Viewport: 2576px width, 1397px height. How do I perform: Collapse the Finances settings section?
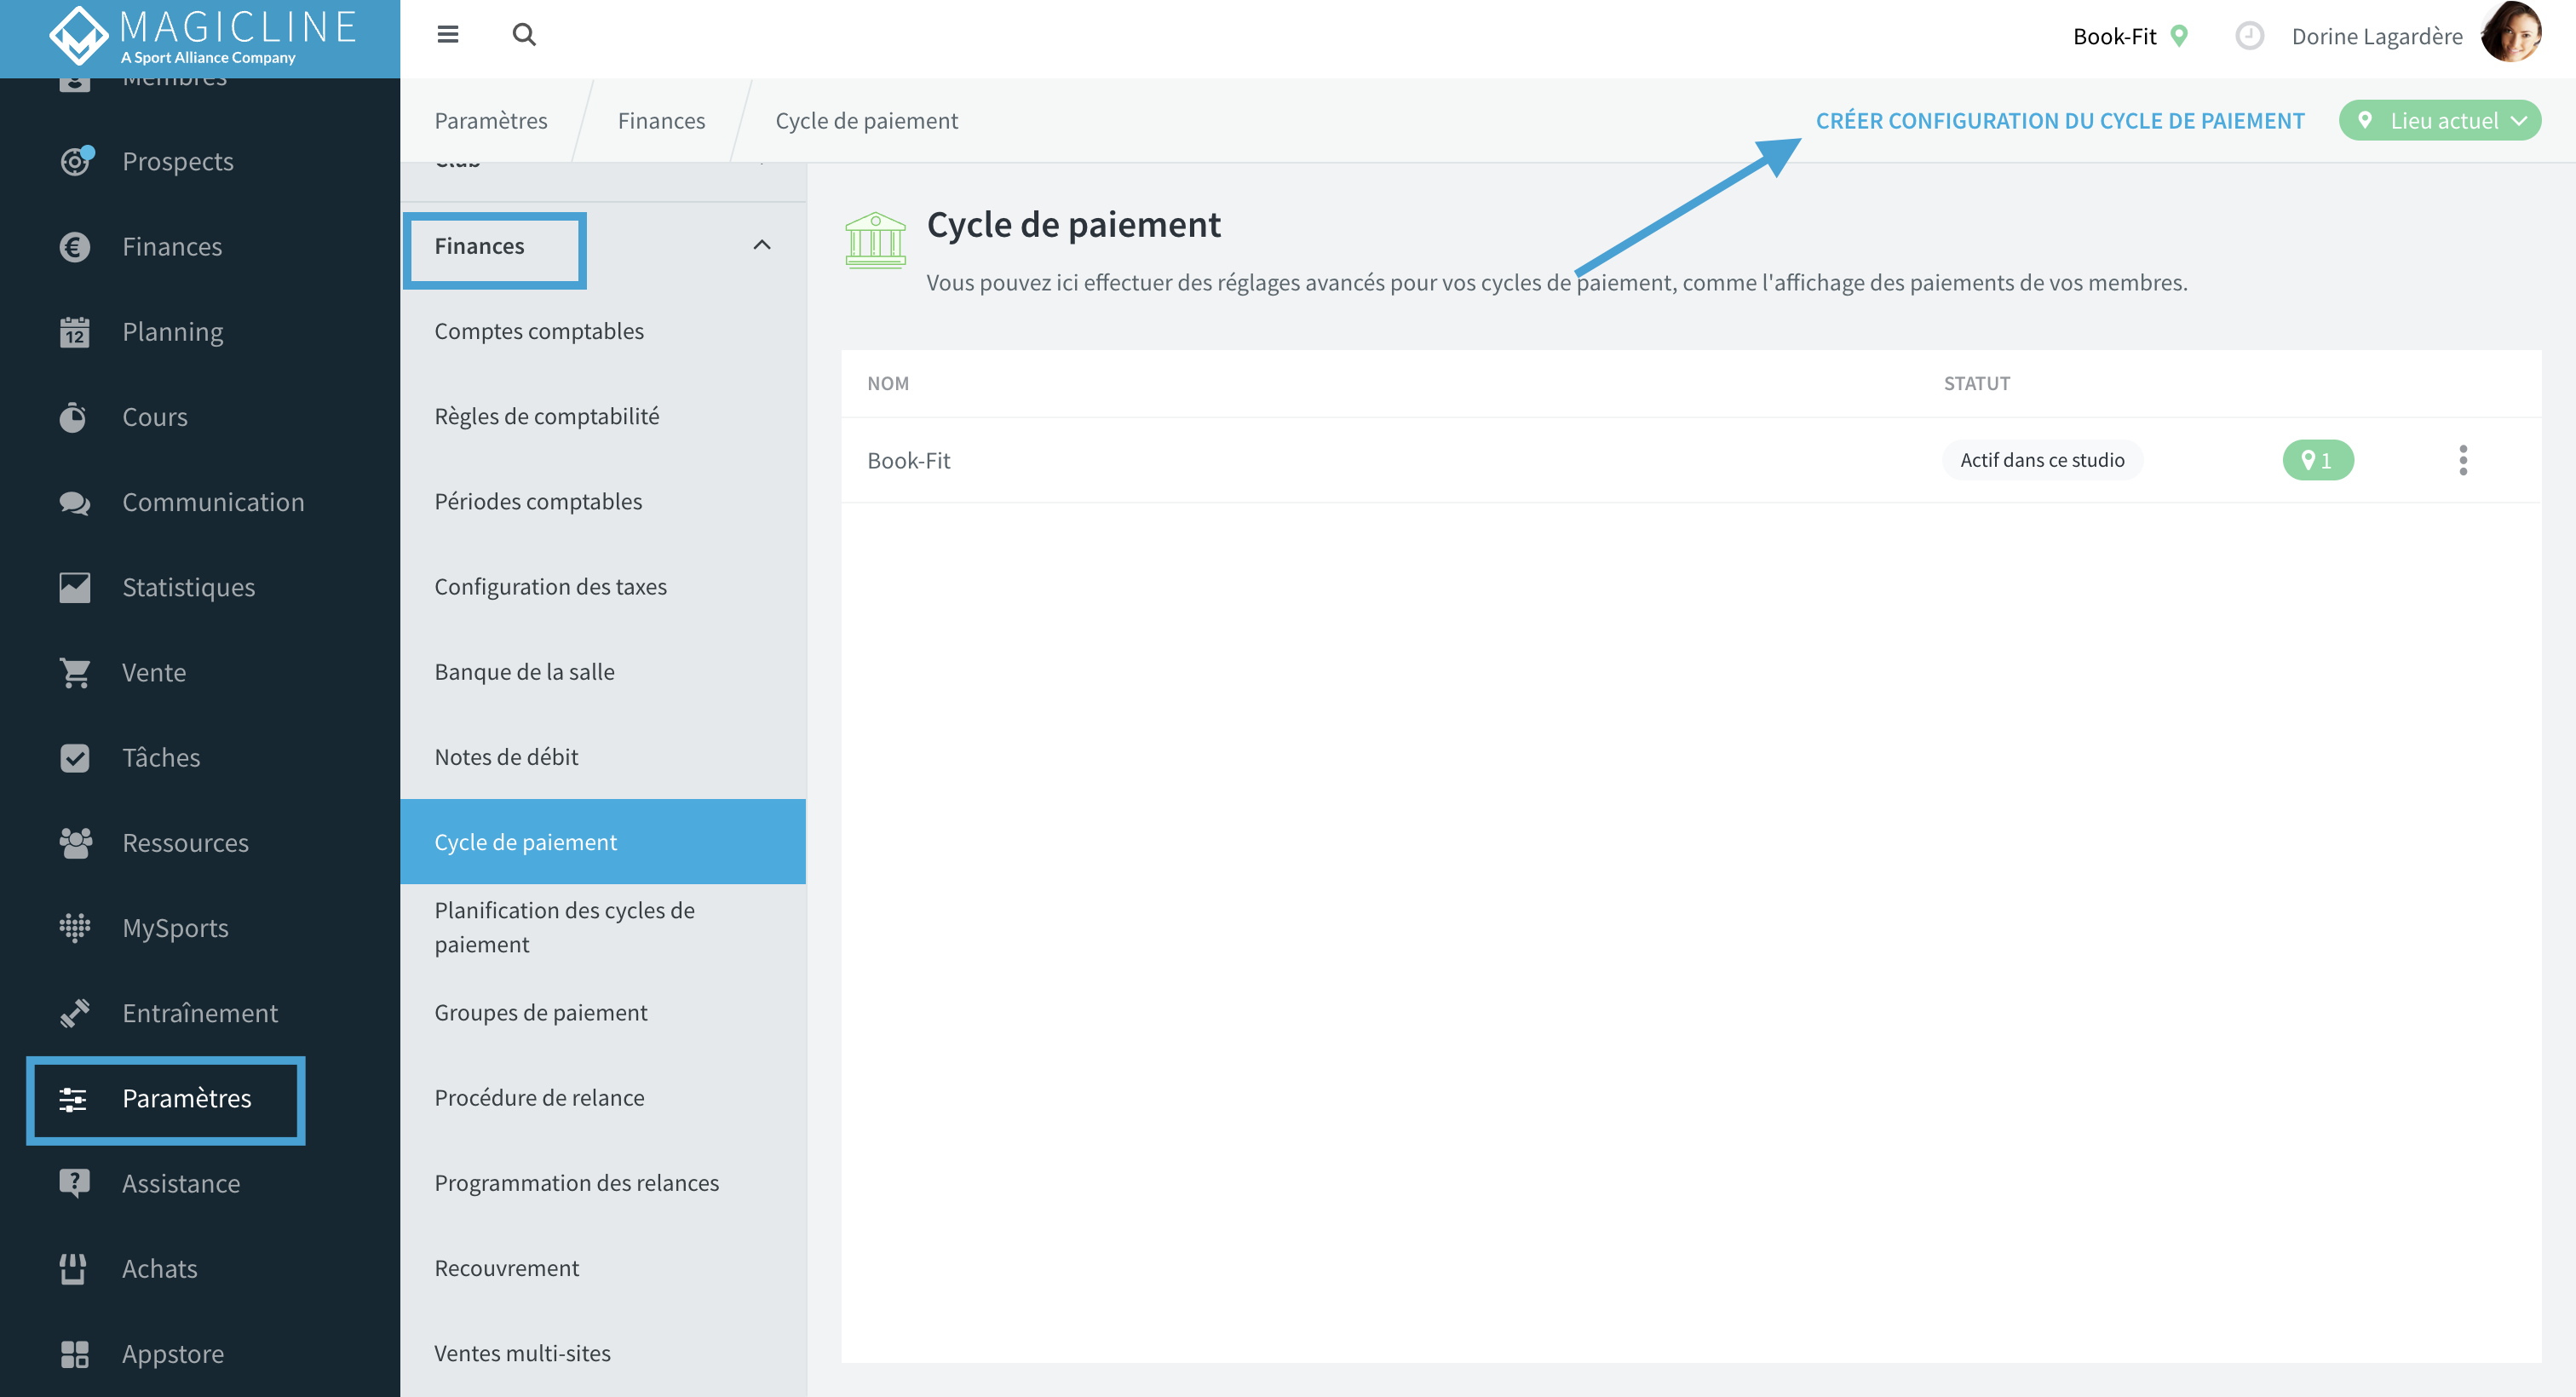click(762, 245)
